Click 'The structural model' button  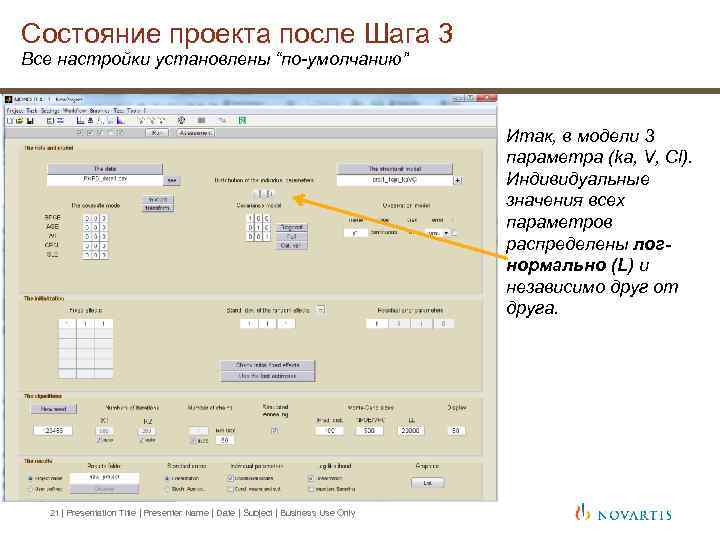(394, 169)
